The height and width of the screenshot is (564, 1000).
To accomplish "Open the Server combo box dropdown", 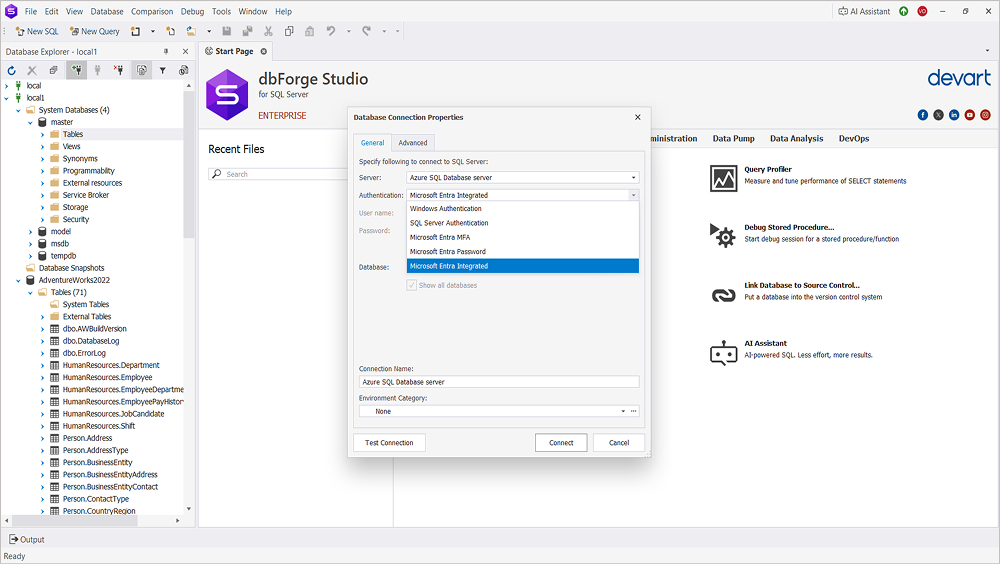I will click(x=633, y=178).
